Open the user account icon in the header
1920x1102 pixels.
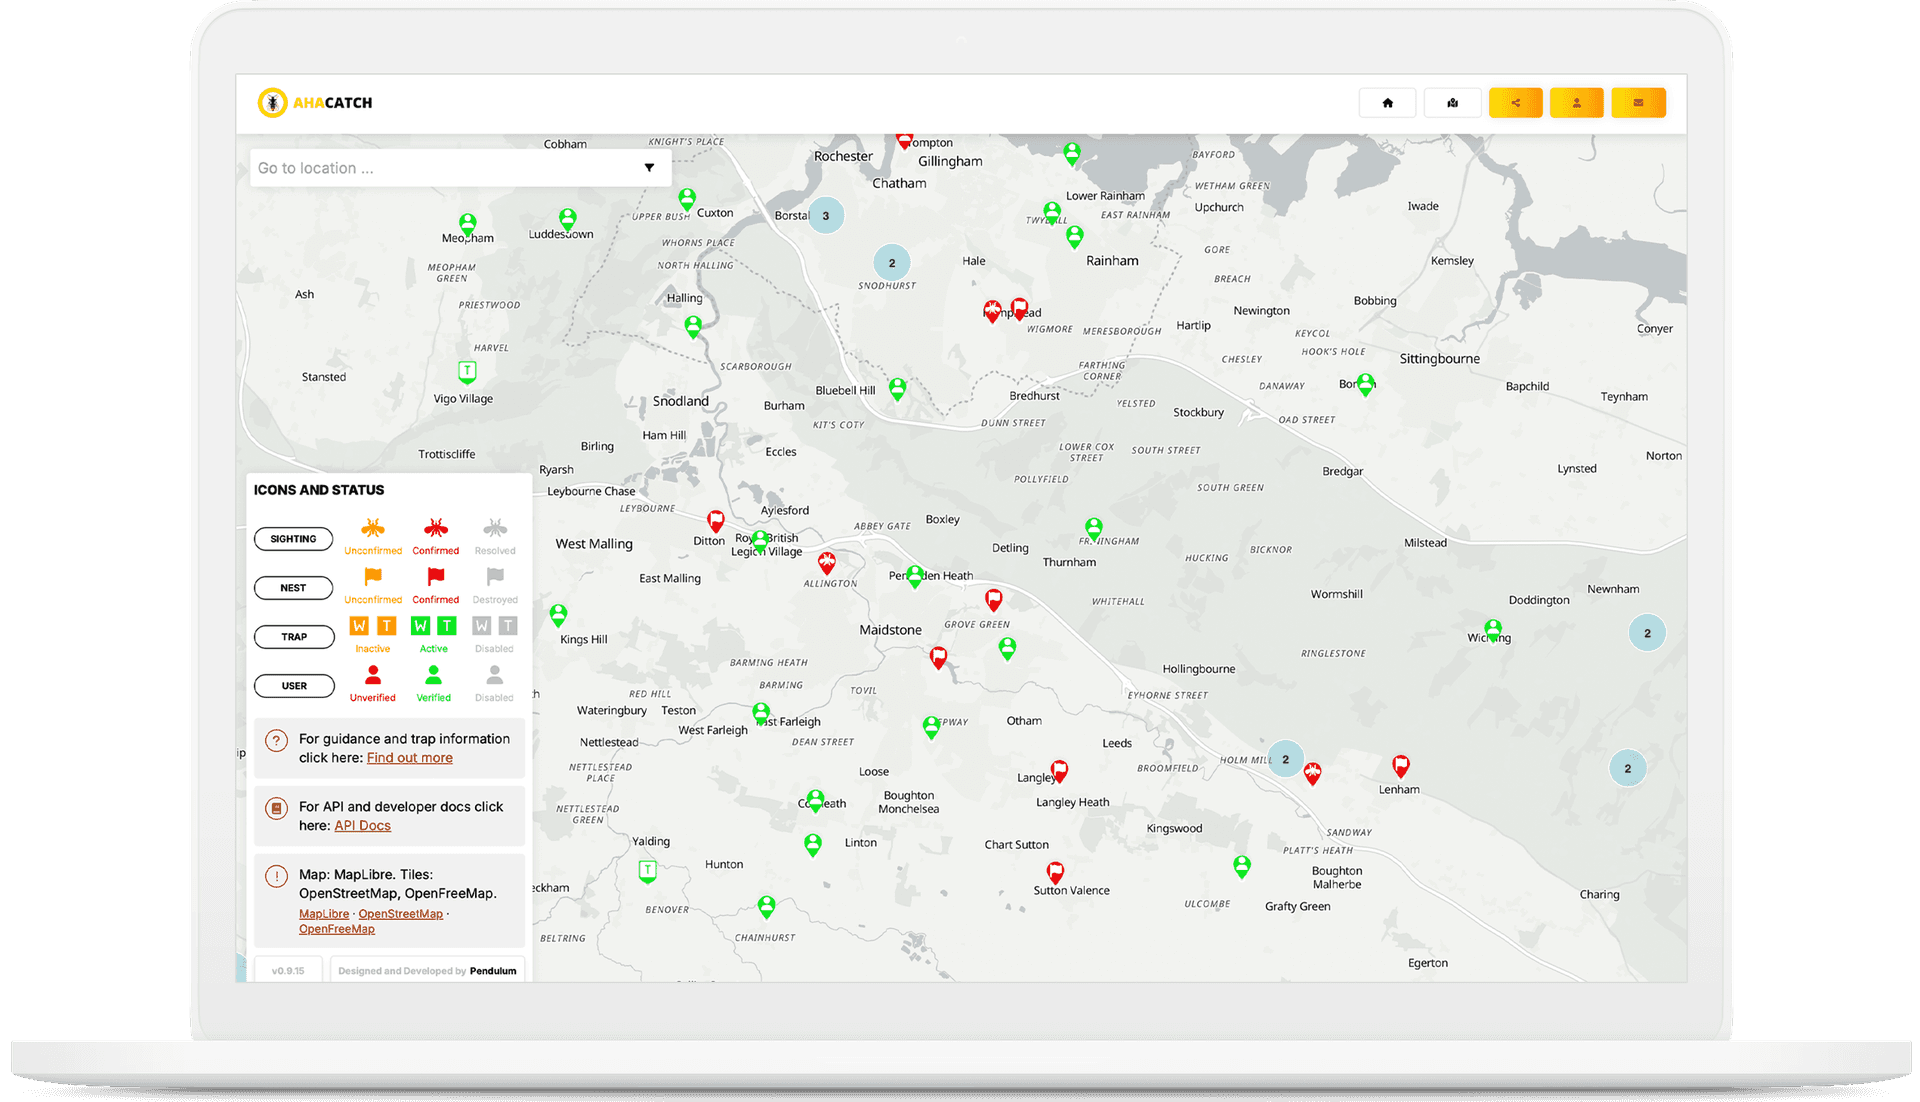click(1577, 102)
